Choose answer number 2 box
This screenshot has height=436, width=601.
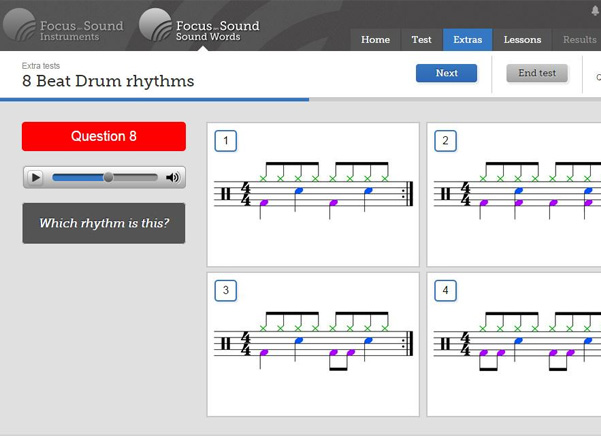pos(445,141)
